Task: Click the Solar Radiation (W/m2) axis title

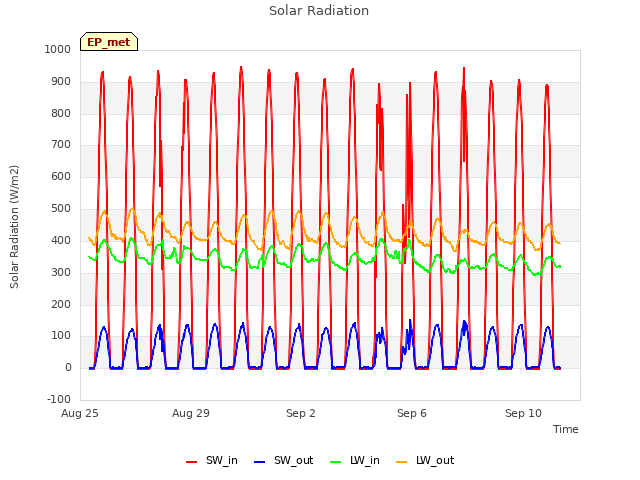Action: pos(14,227)
